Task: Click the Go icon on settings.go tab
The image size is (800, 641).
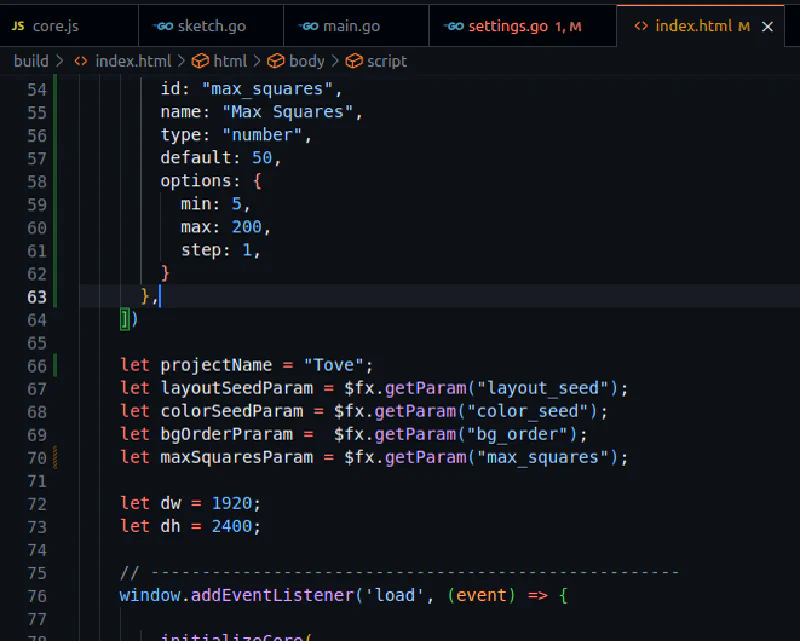Action: pyautogui.click(x=454, y=26)
